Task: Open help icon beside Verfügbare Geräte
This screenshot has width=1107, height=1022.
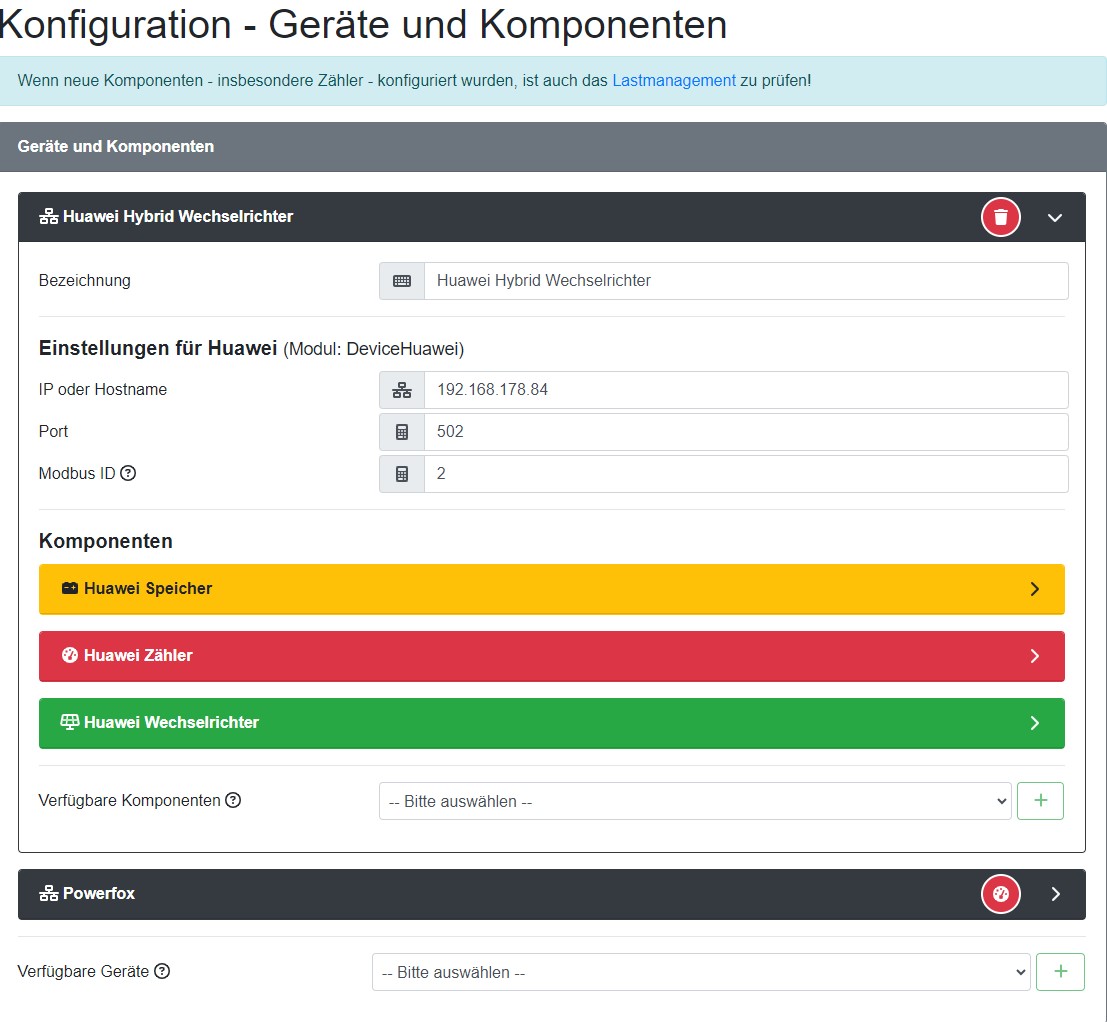Action: pyautogui.click(x=162, y=972)
